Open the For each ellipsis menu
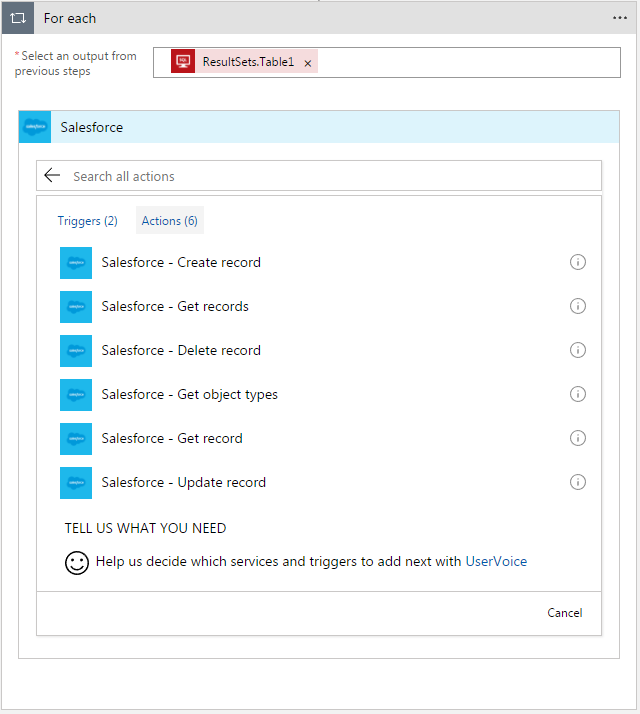Image resolution: width=640 pixels, height=714 pixels. [x=620, y=18]
